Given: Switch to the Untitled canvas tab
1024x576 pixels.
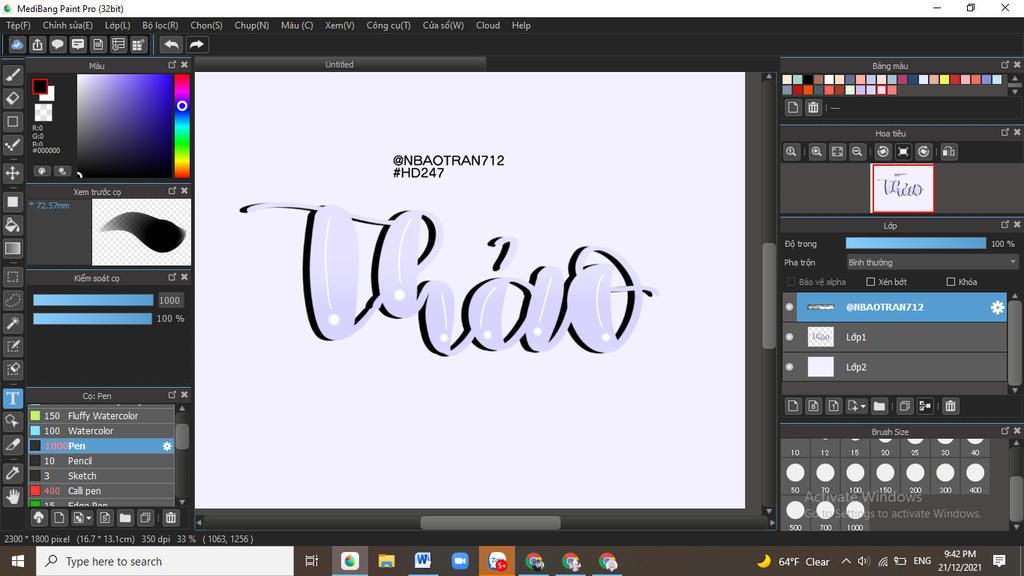Looking at the screenshot, I should pyautogui.click(x=340, y=64).
